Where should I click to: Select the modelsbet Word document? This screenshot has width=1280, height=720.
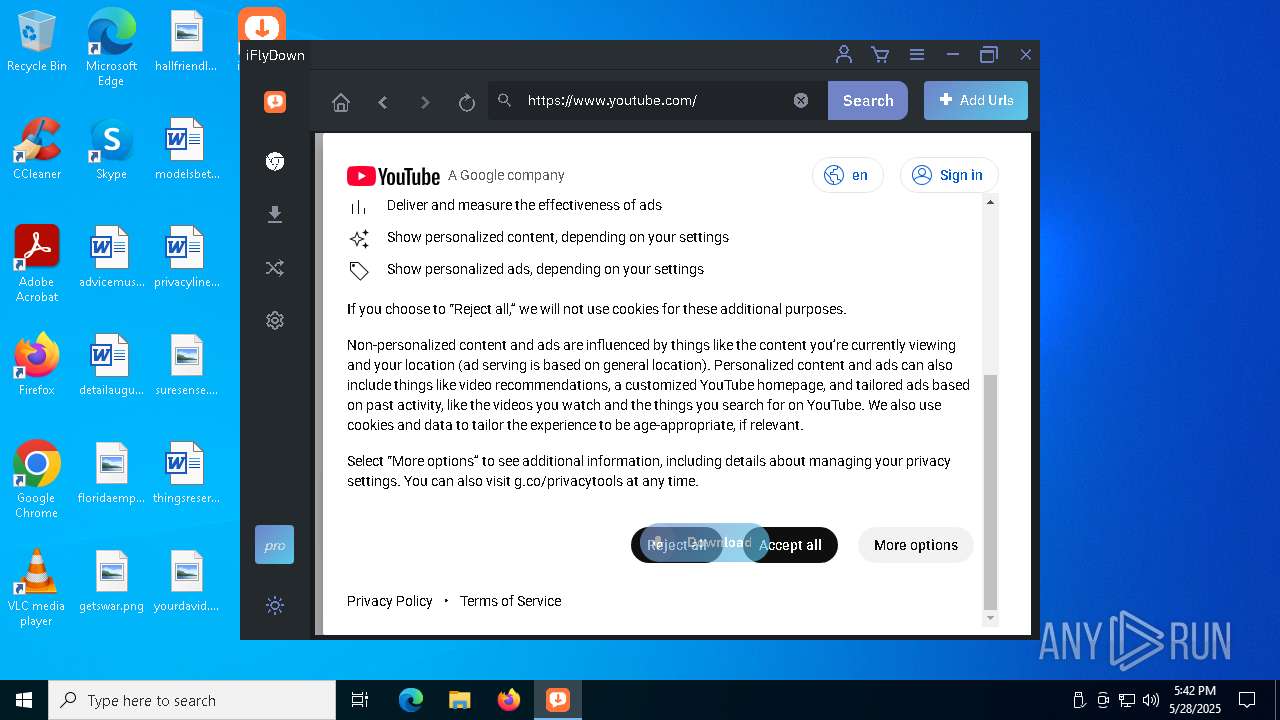pos(186,149)
